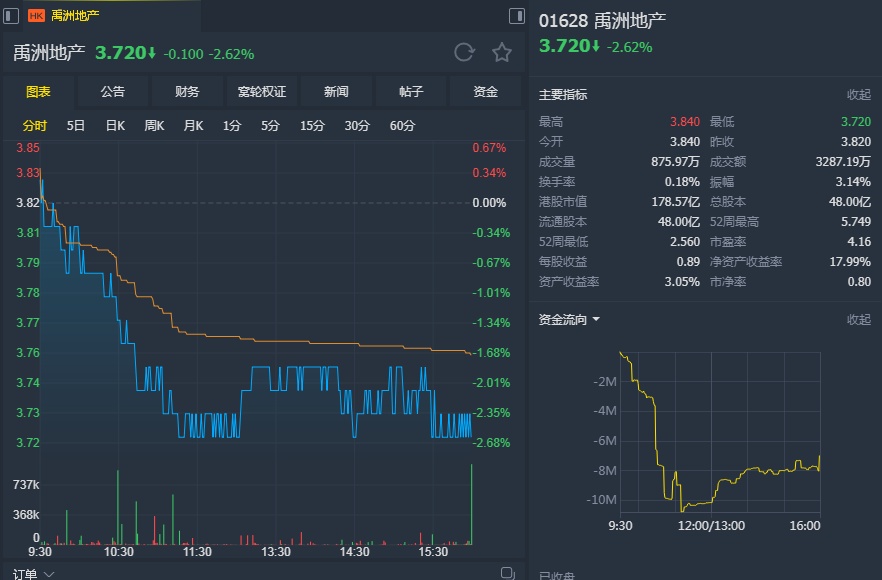Click the pop-out icon near 订单
Viewport: 882px width, 580px height.
[x=507, y=573]
